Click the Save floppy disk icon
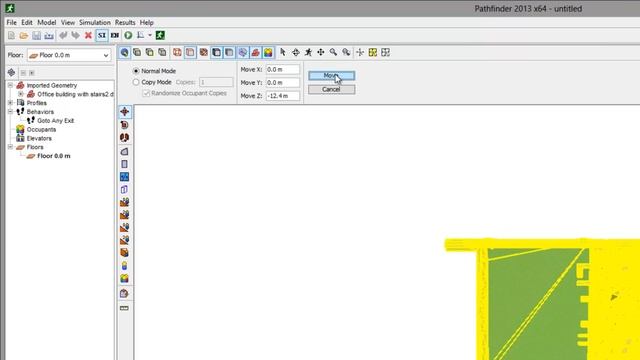 point(36,36)
